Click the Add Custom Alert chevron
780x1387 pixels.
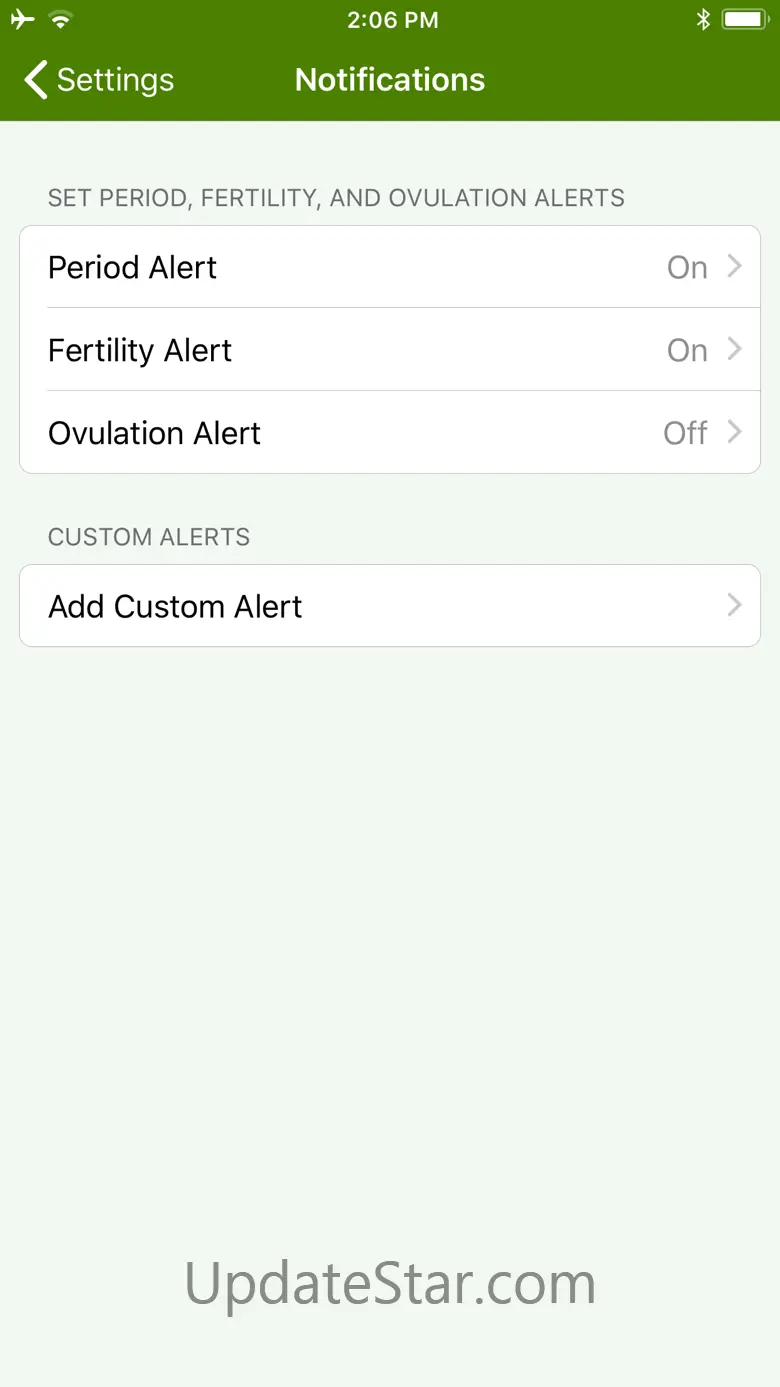click(735, 605)
